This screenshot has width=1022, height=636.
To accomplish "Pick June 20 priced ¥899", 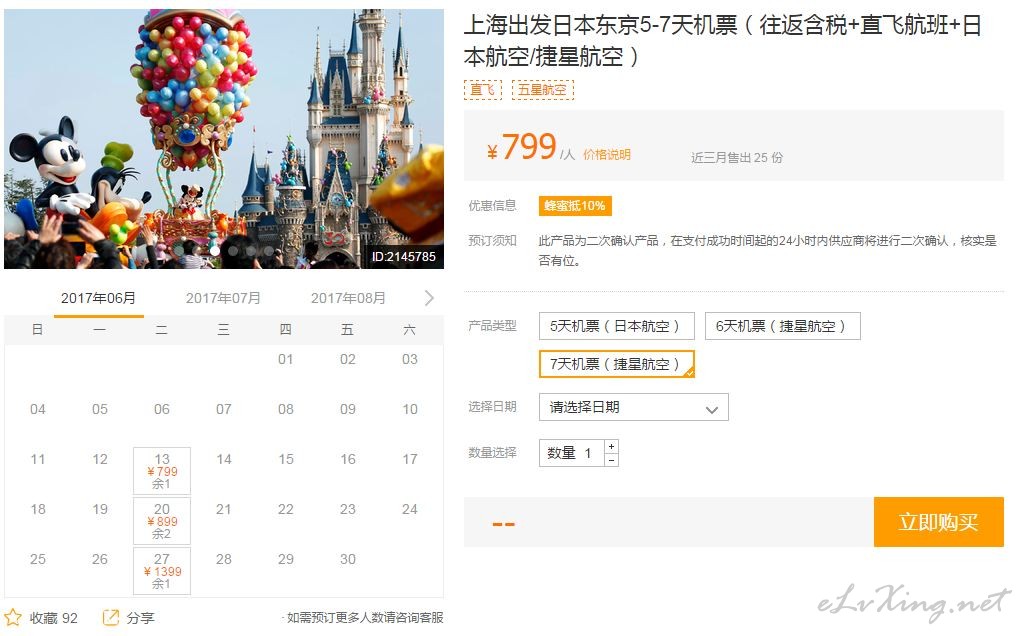I will 162,521.
